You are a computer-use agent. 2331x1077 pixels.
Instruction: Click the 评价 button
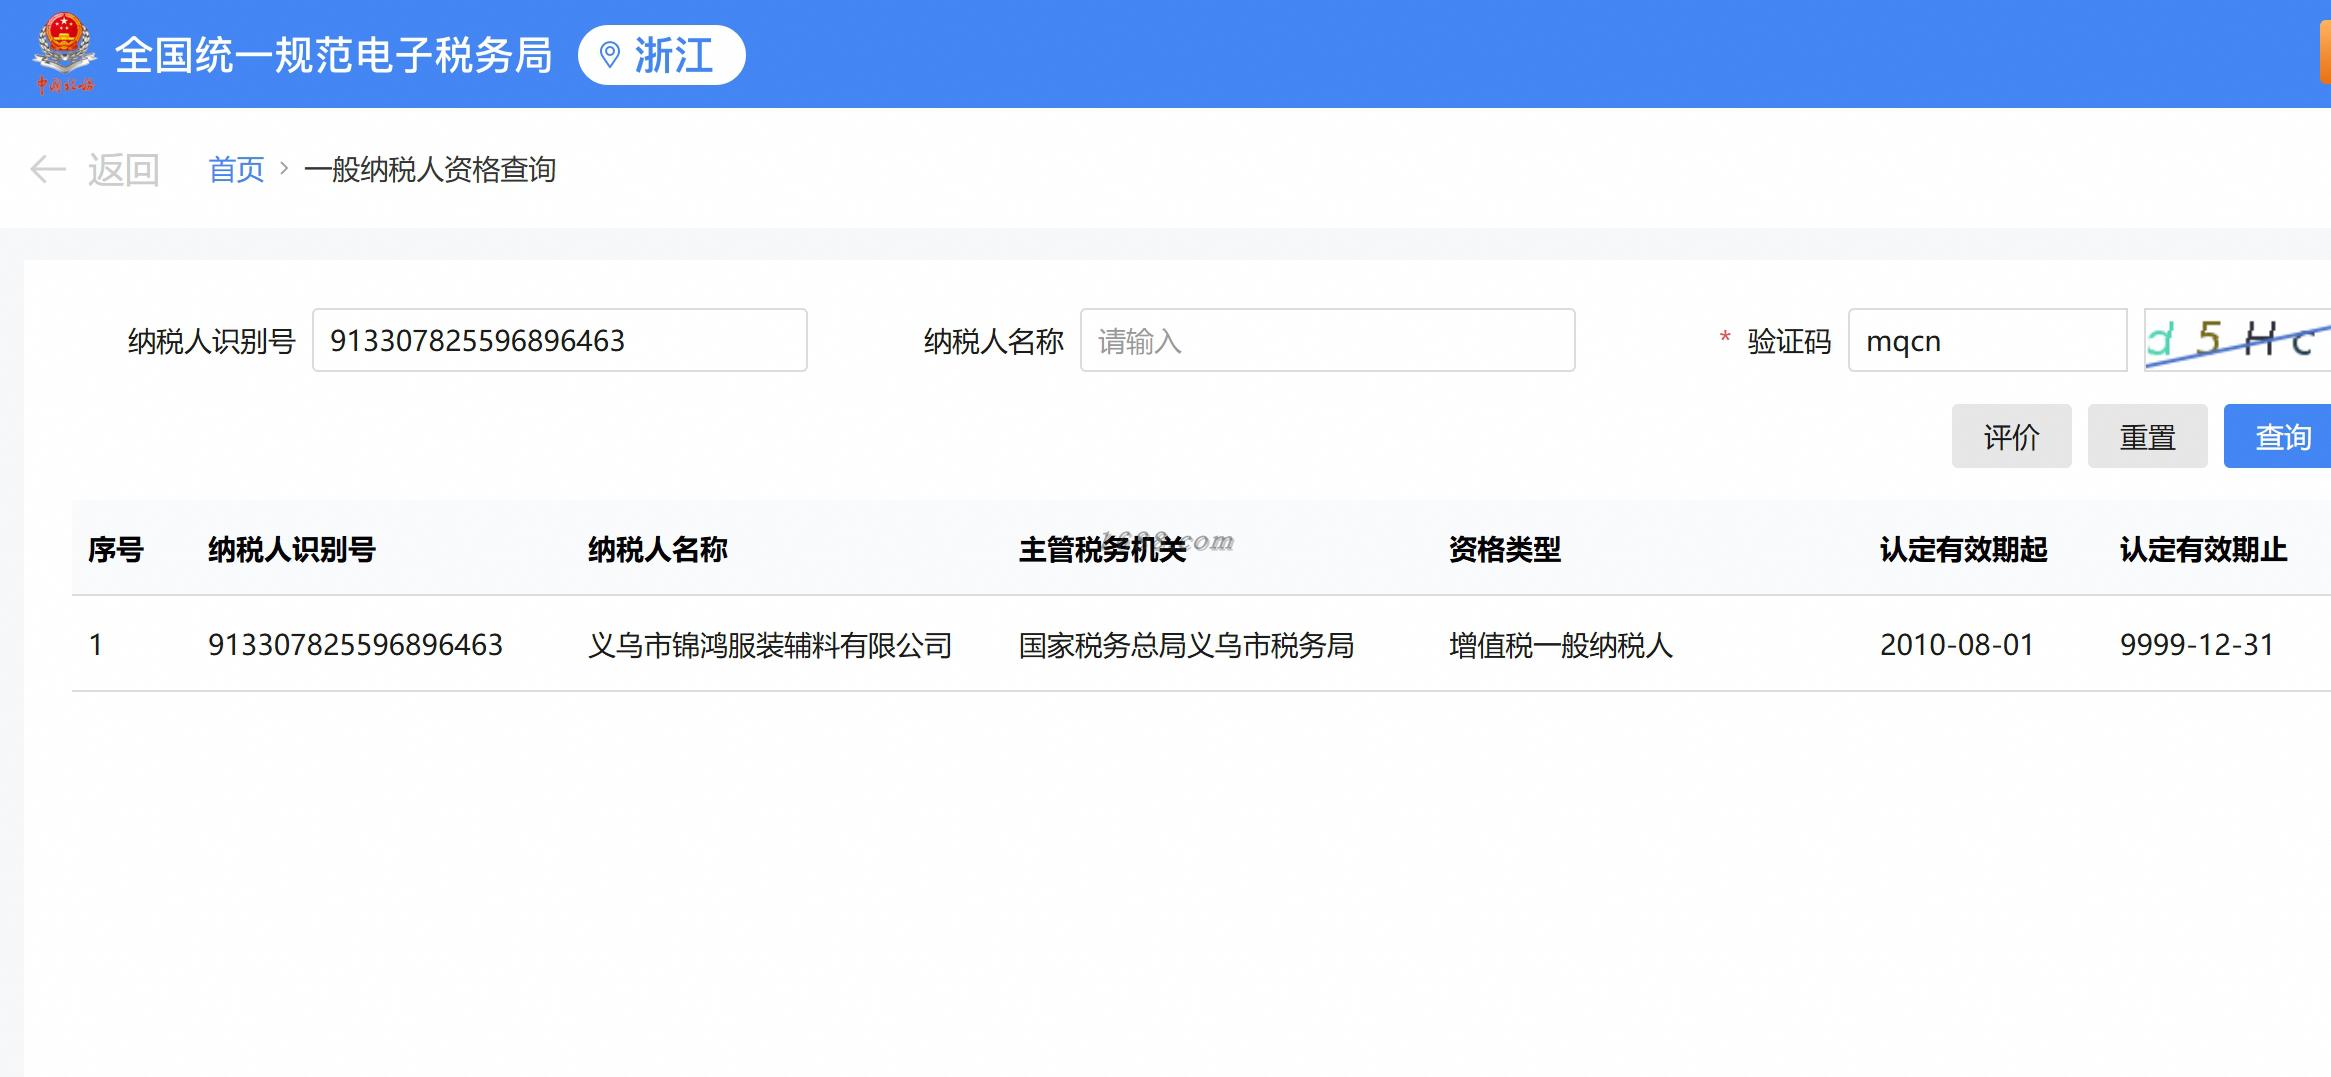2011,436
